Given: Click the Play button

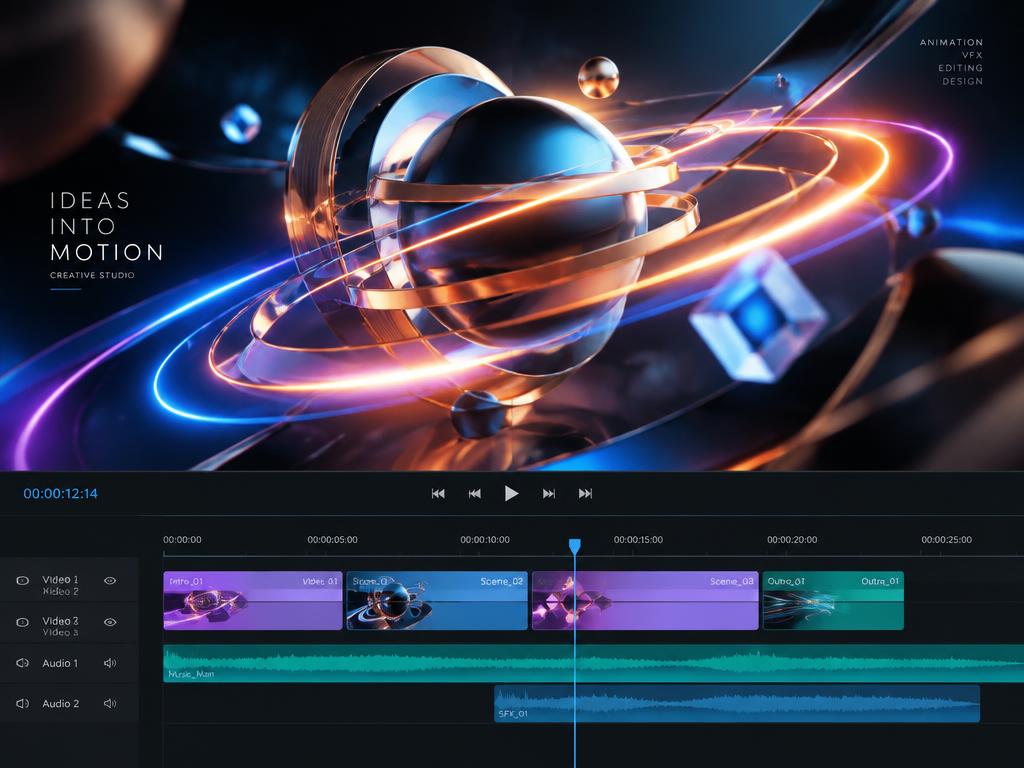Looking at the screenshot, I should pos(511,493).
